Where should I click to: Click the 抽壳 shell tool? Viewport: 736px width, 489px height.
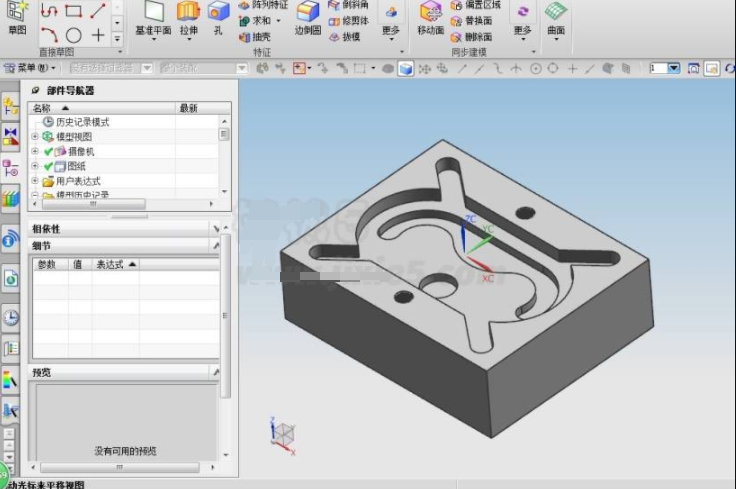[255, 37]
